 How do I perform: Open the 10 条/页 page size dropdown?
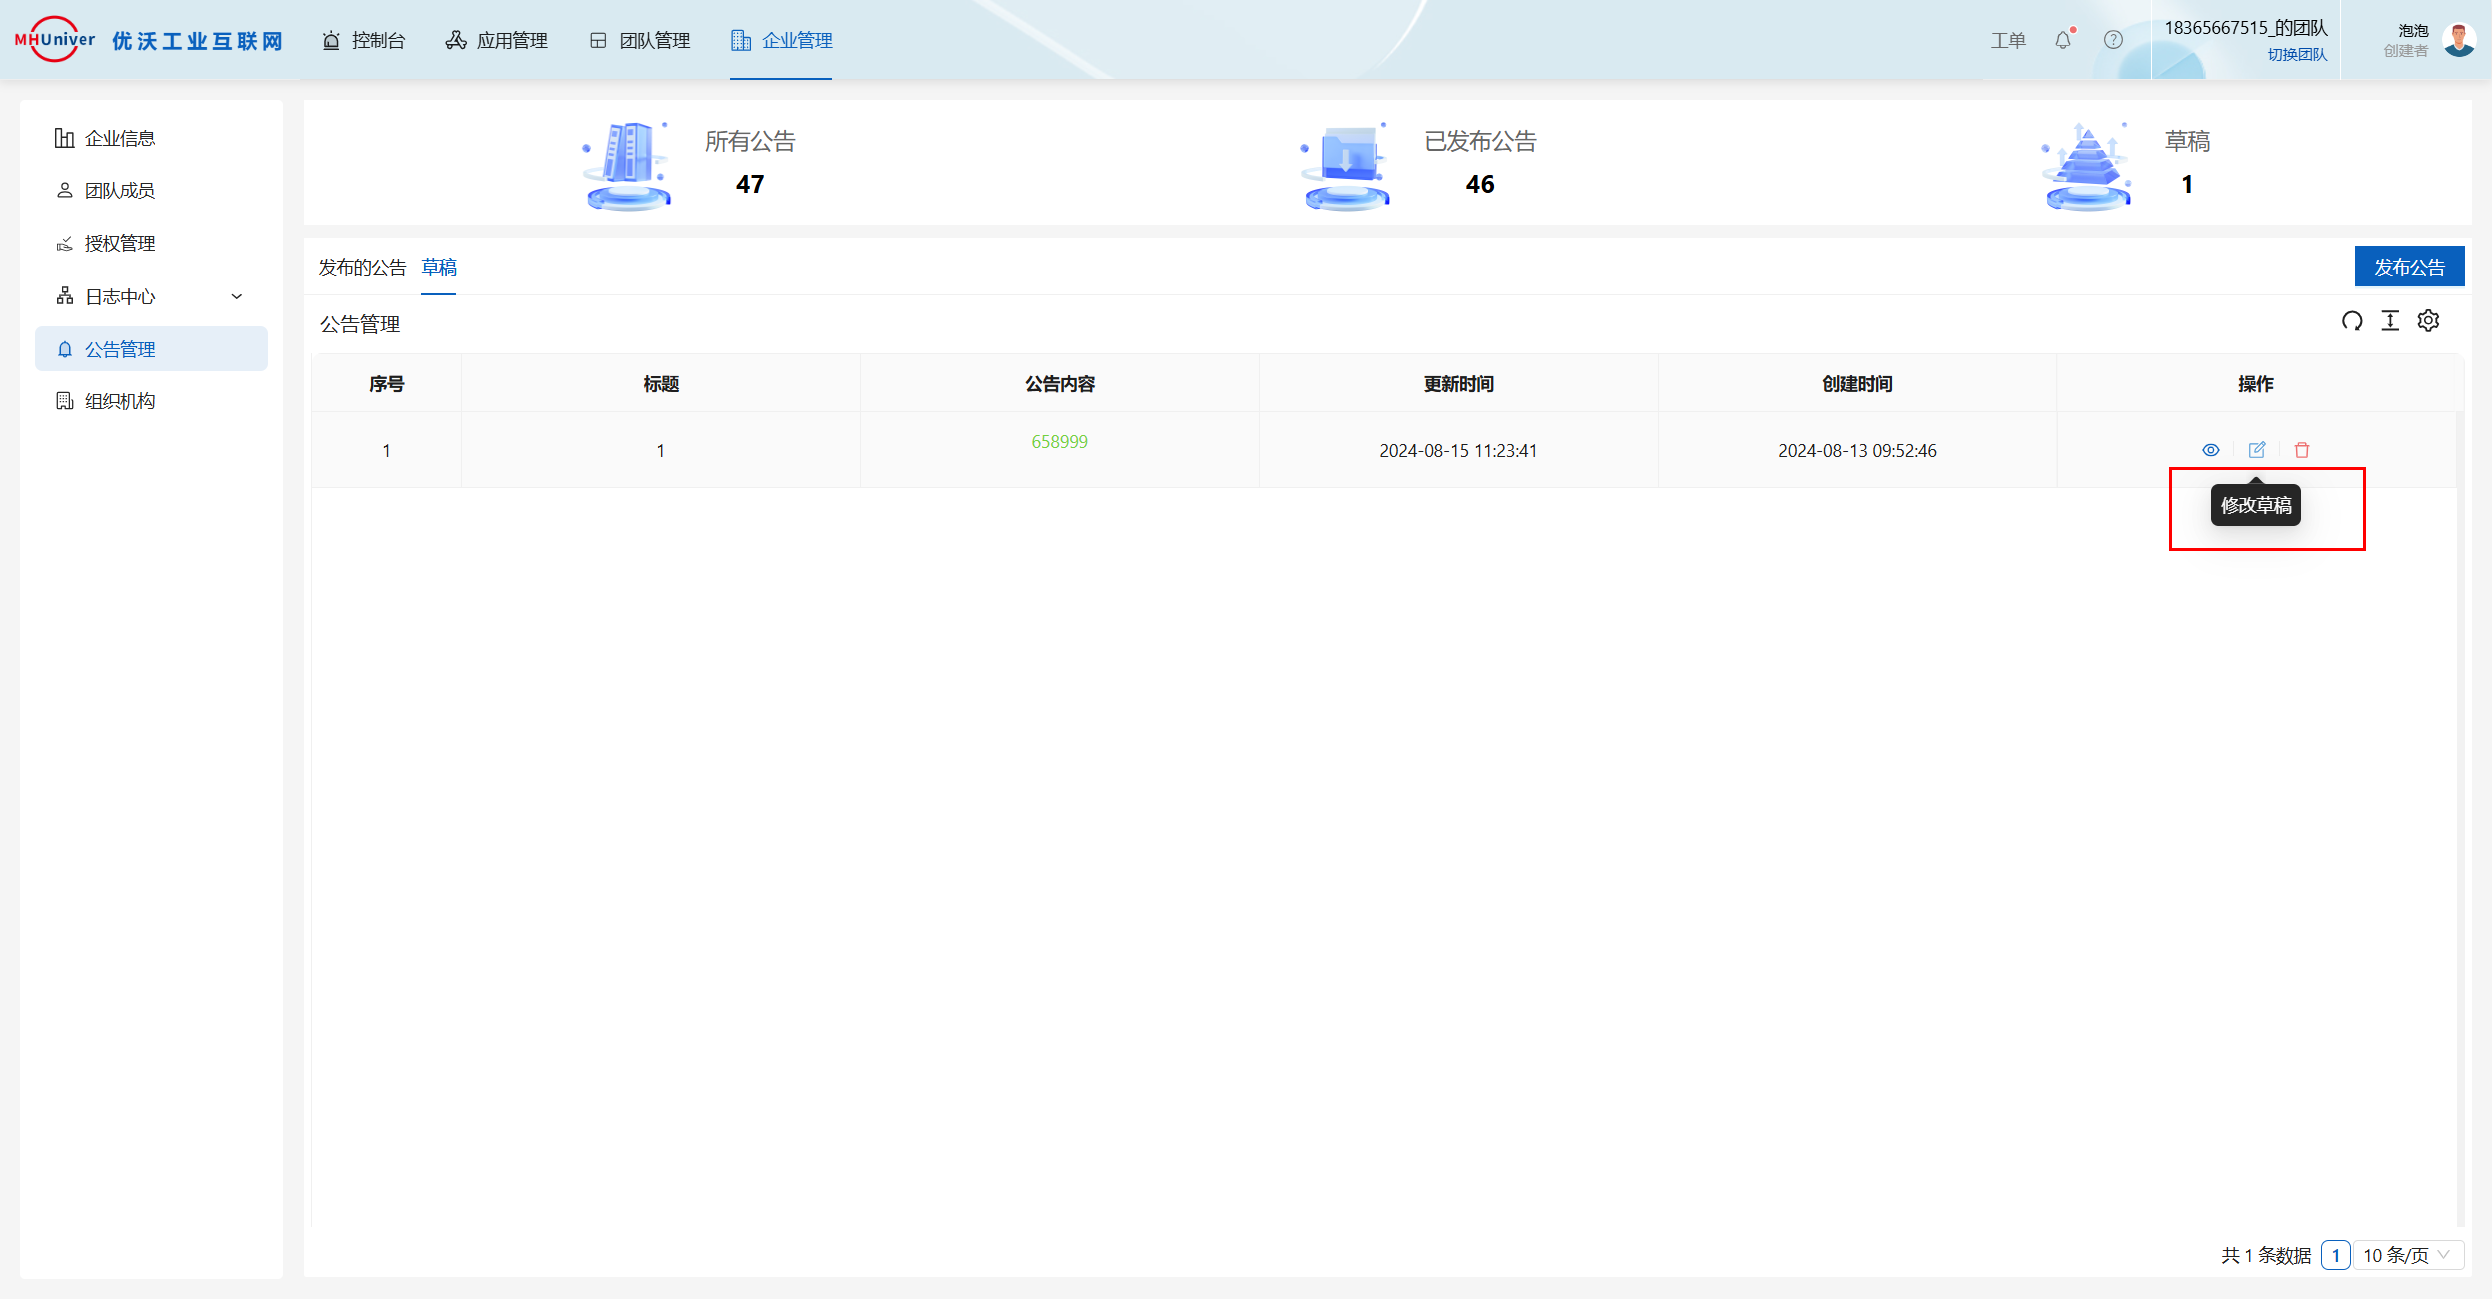coord(2406,1255)
